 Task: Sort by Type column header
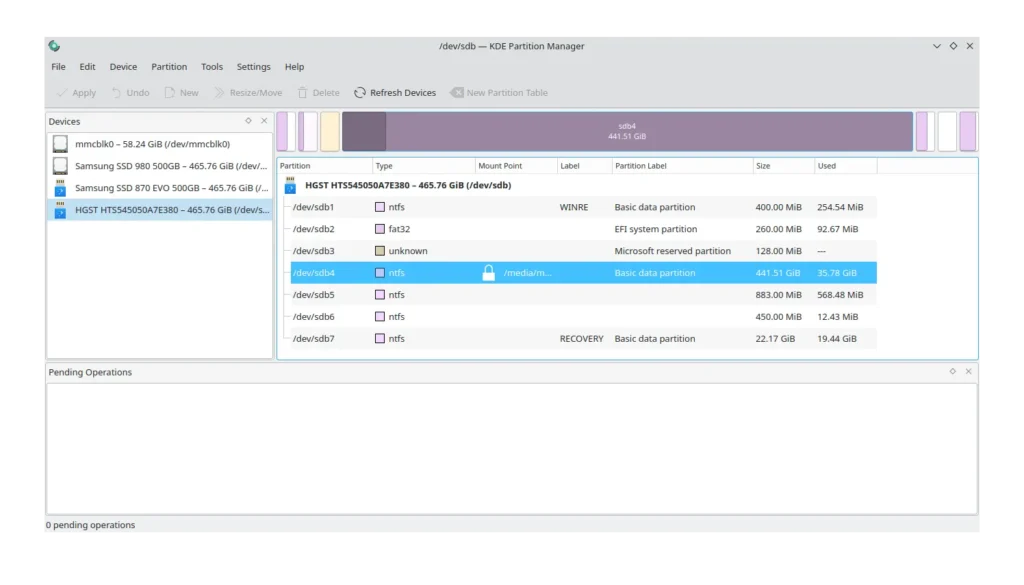tap(423, 166)
